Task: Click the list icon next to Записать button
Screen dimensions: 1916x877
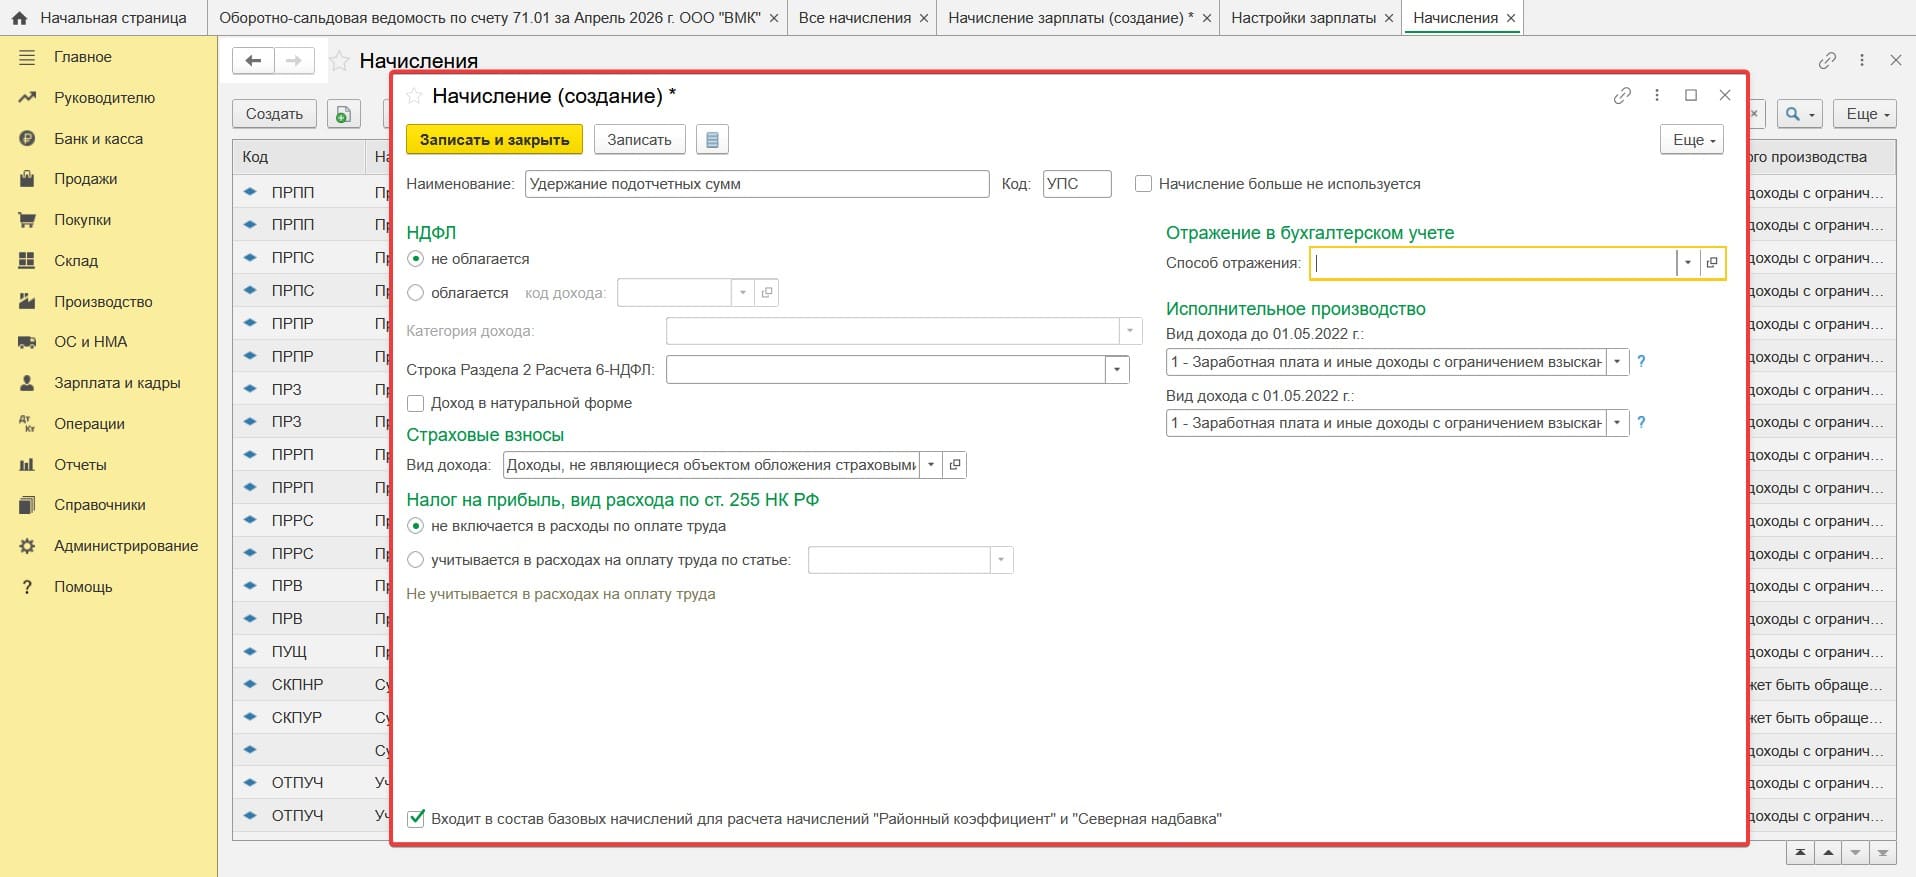Action: (712, 140)
